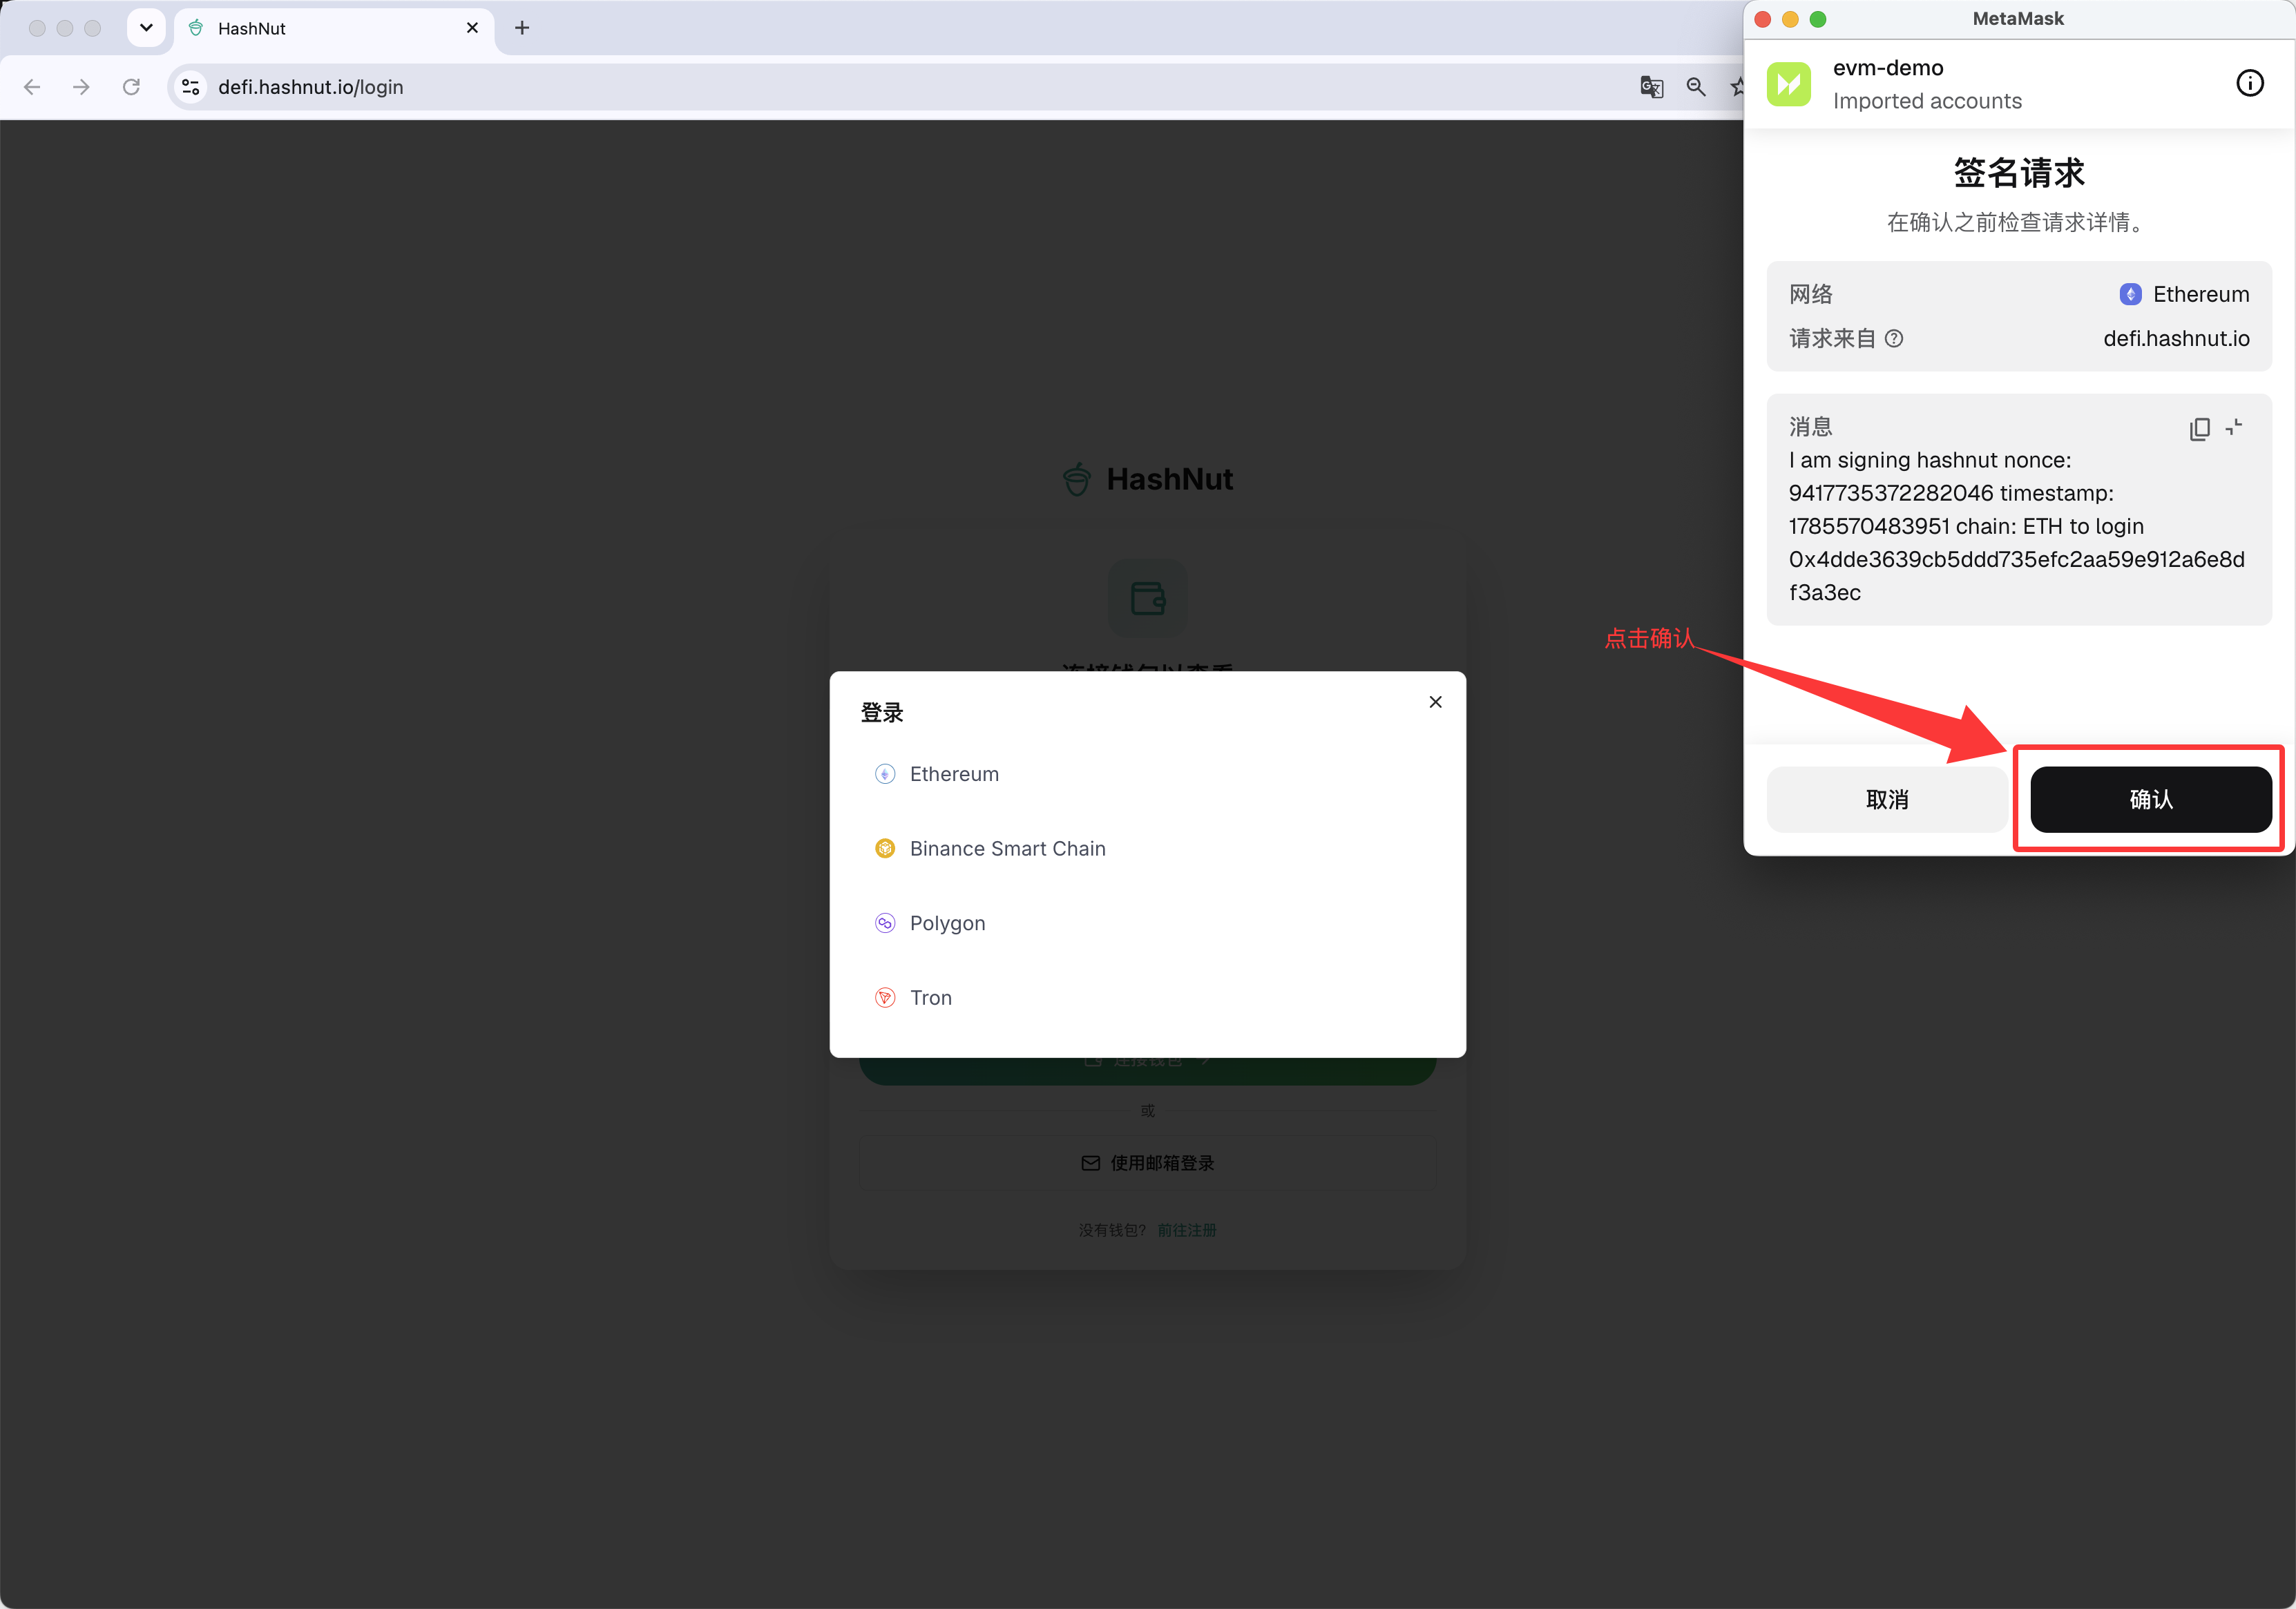The width and height of the screenshot is (2296, 1609).
Task: Open site information icon in address bar
Action: point(190,87)
